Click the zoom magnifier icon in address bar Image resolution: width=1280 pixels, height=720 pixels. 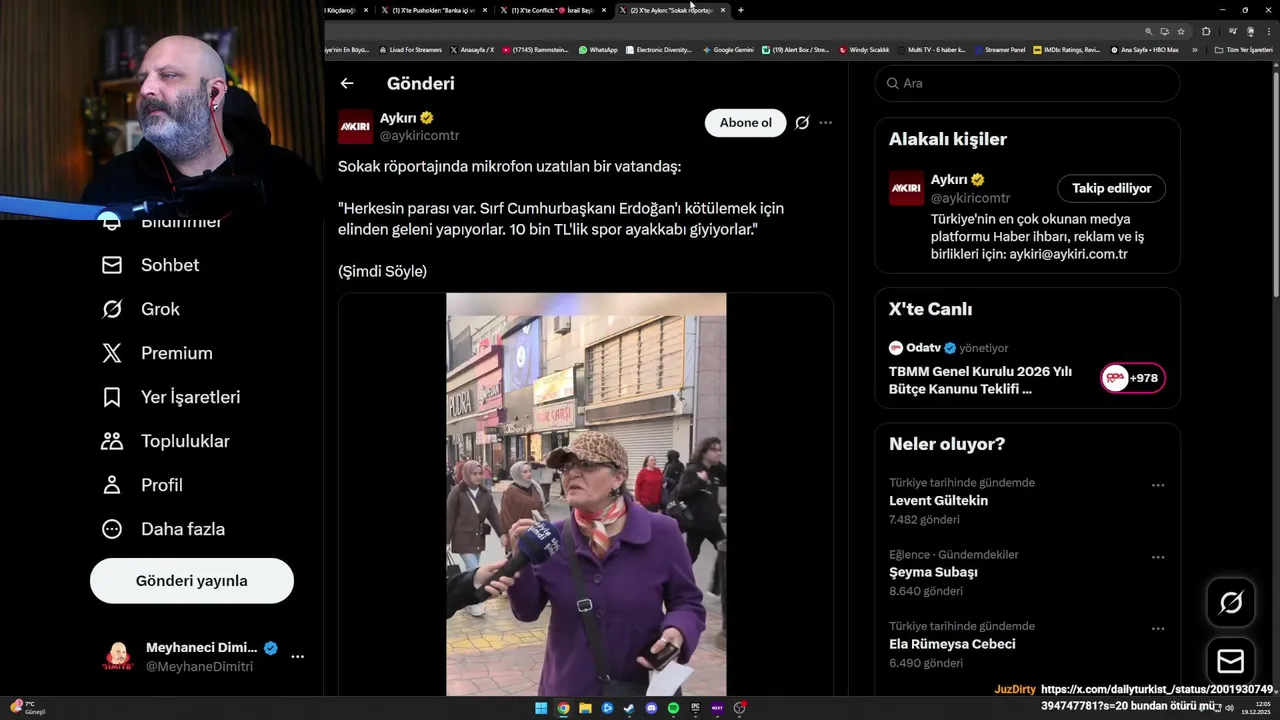tap(1149, 31)
